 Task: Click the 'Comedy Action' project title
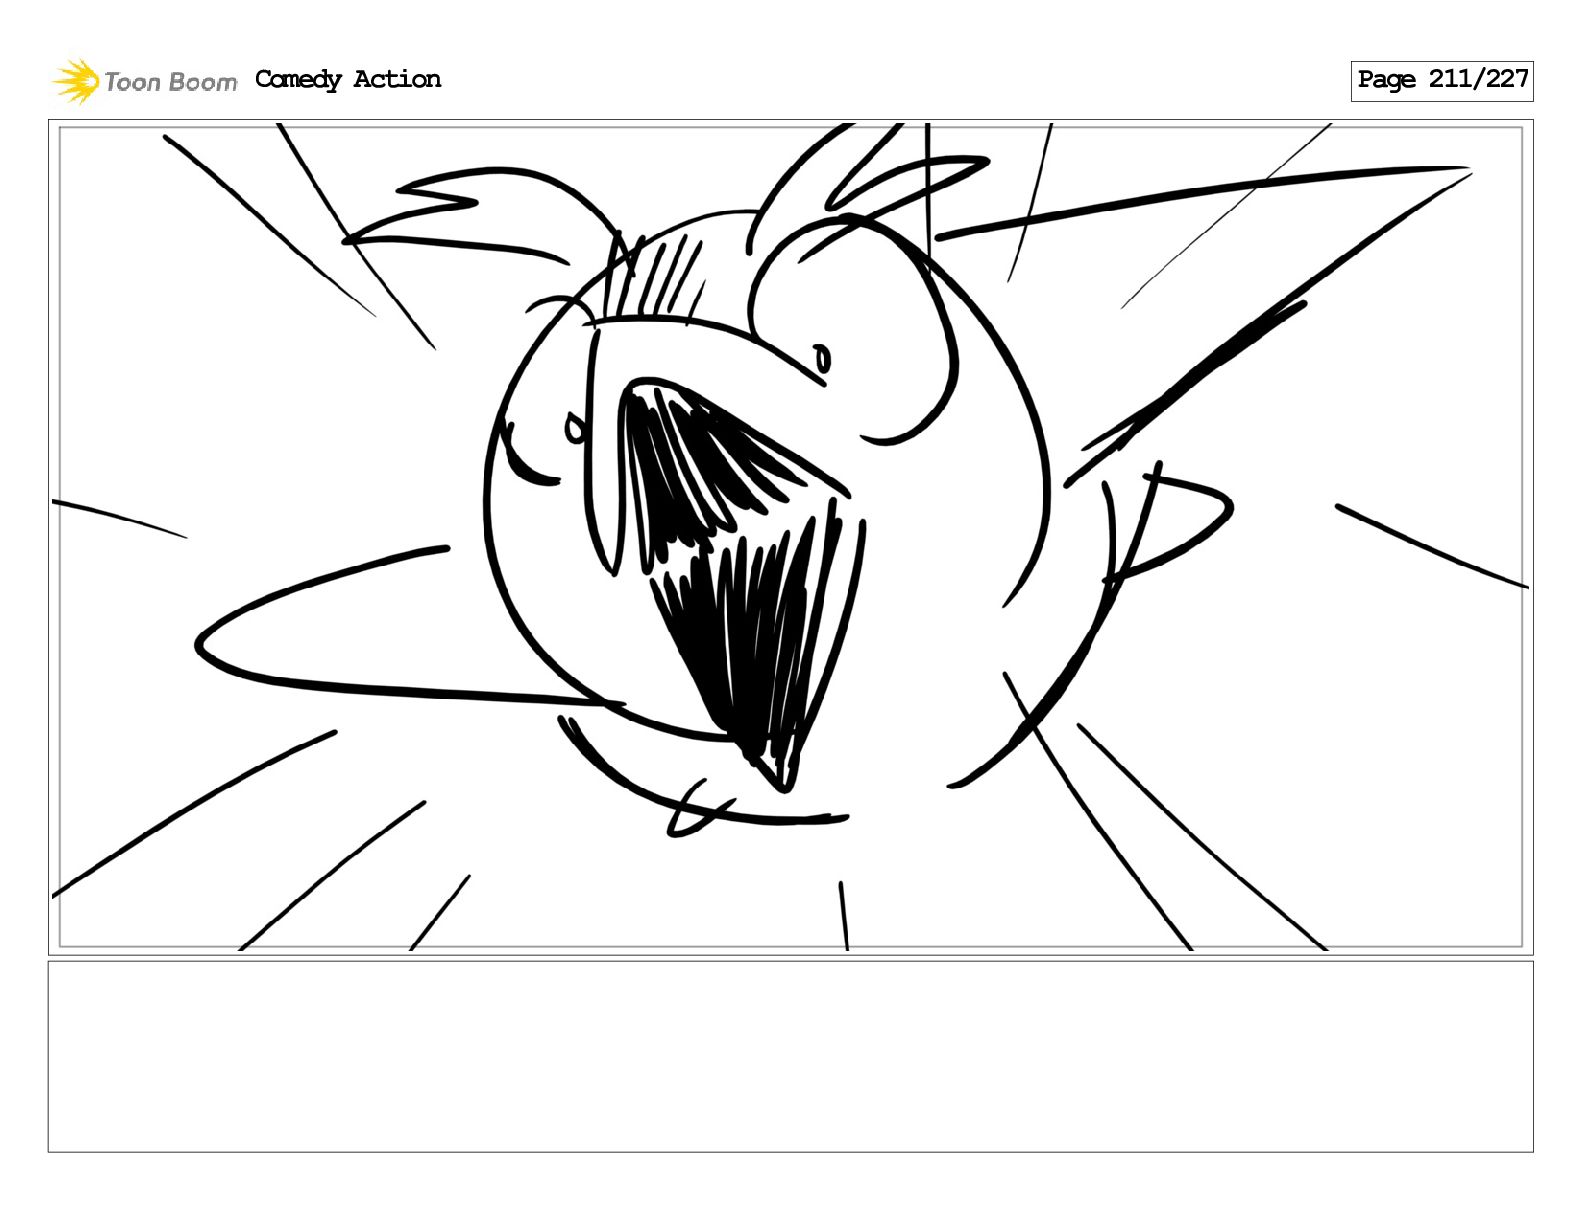(x=348, y=80)
